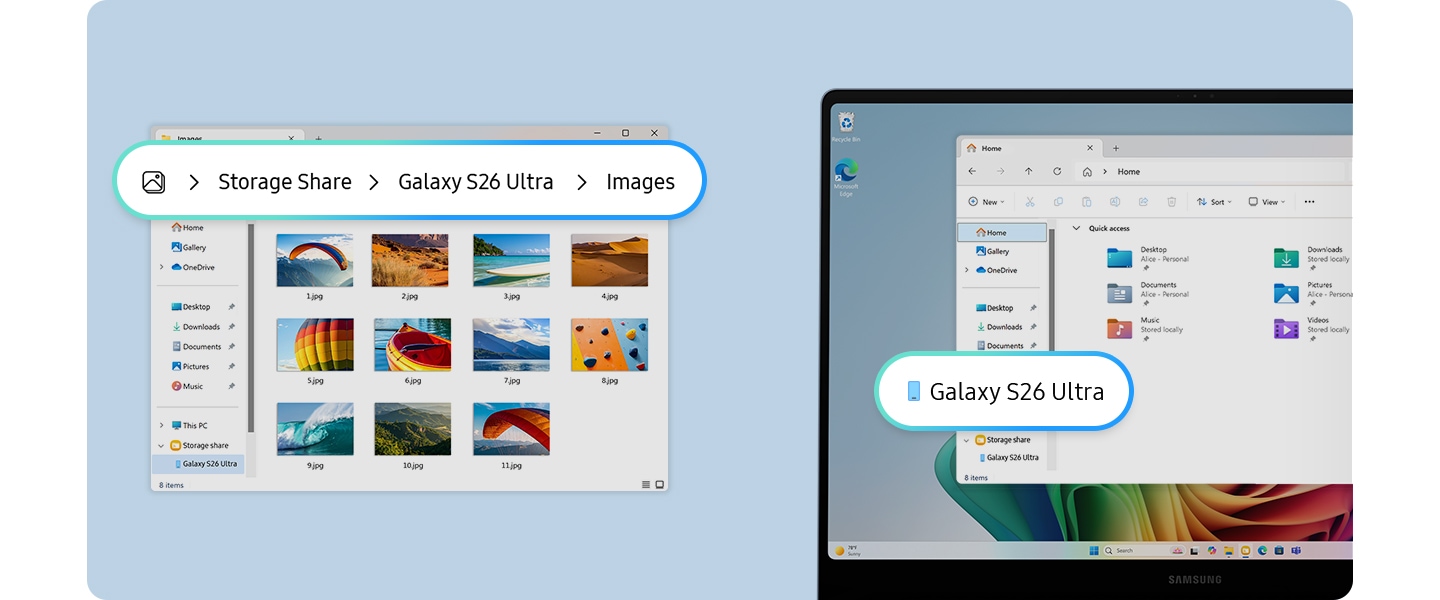This screenshot has height=600, width=1440.
Task: Select the 1.jpg paraglider thumbnail
Action: [314, 261]
